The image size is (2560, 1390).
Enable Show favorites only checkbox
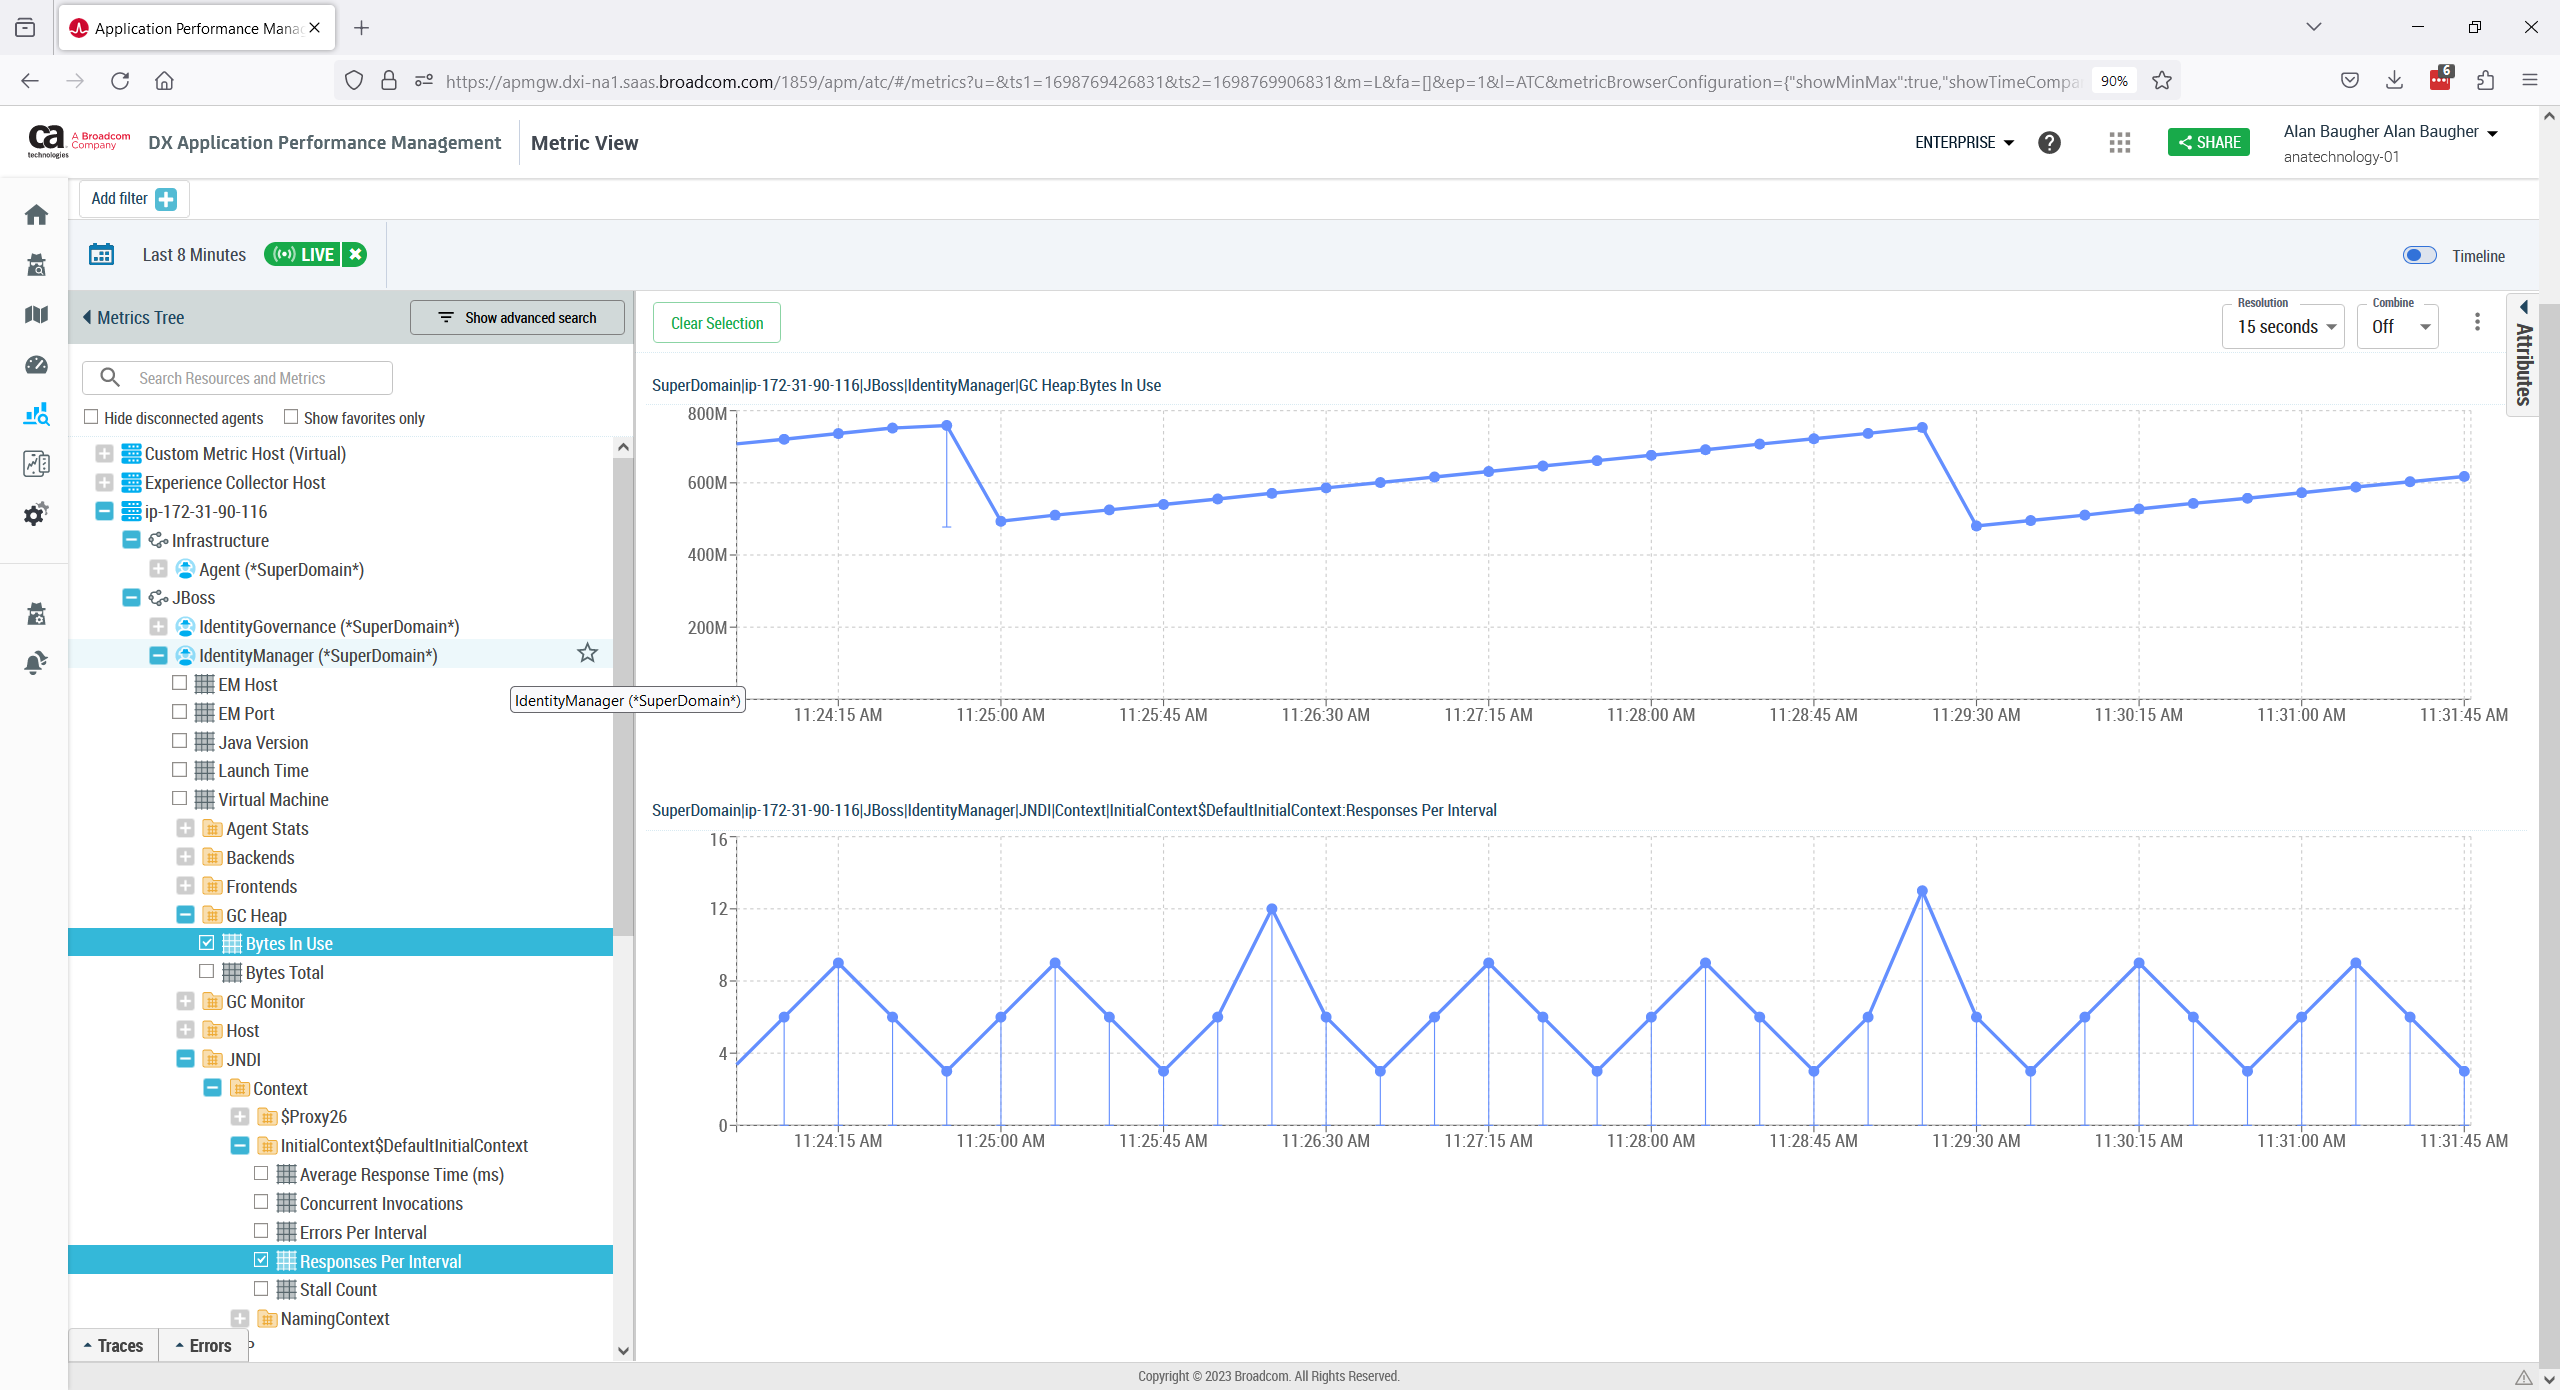click(x=291, y=417)
